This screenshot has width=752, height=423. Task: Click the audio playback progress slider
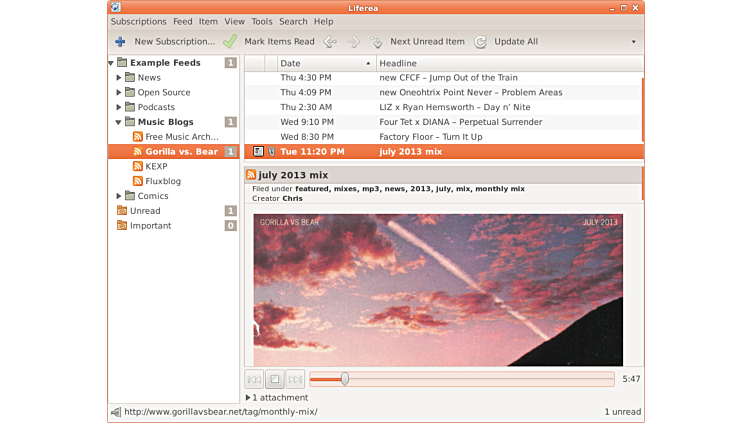click(462, 379)
